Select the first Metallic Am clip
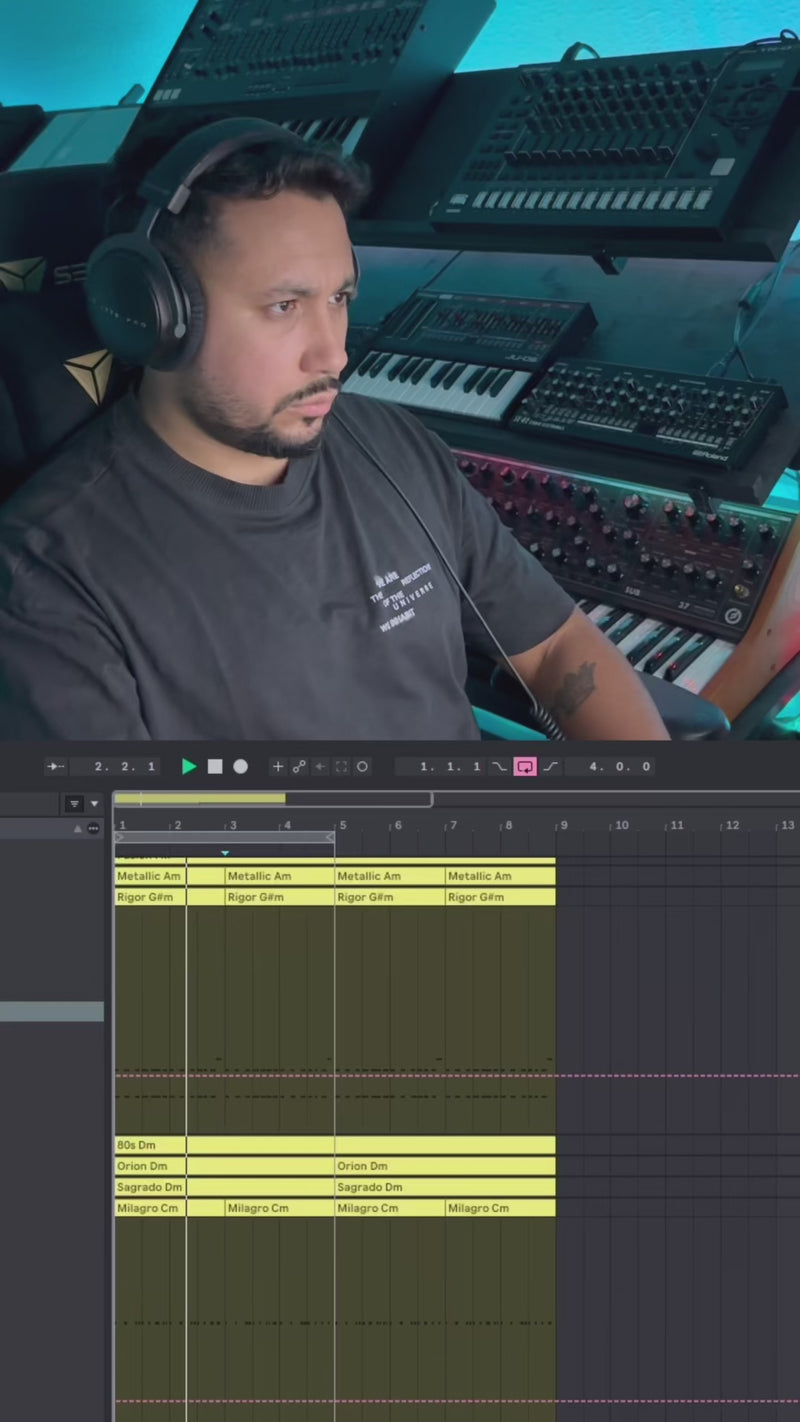 click(x=149, y=876)
